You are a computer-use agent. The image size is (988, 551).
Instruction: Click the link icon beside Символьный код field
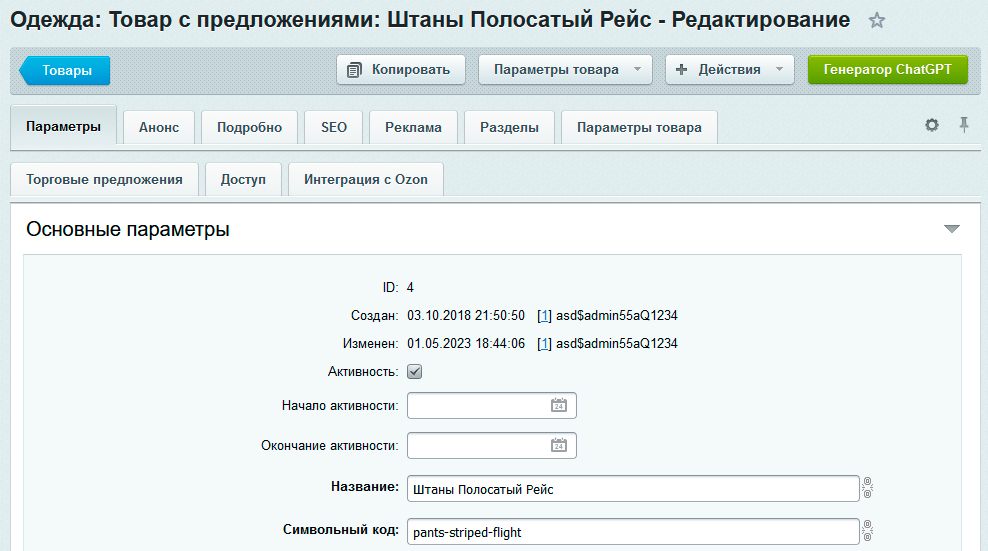(x=868, y=531)
